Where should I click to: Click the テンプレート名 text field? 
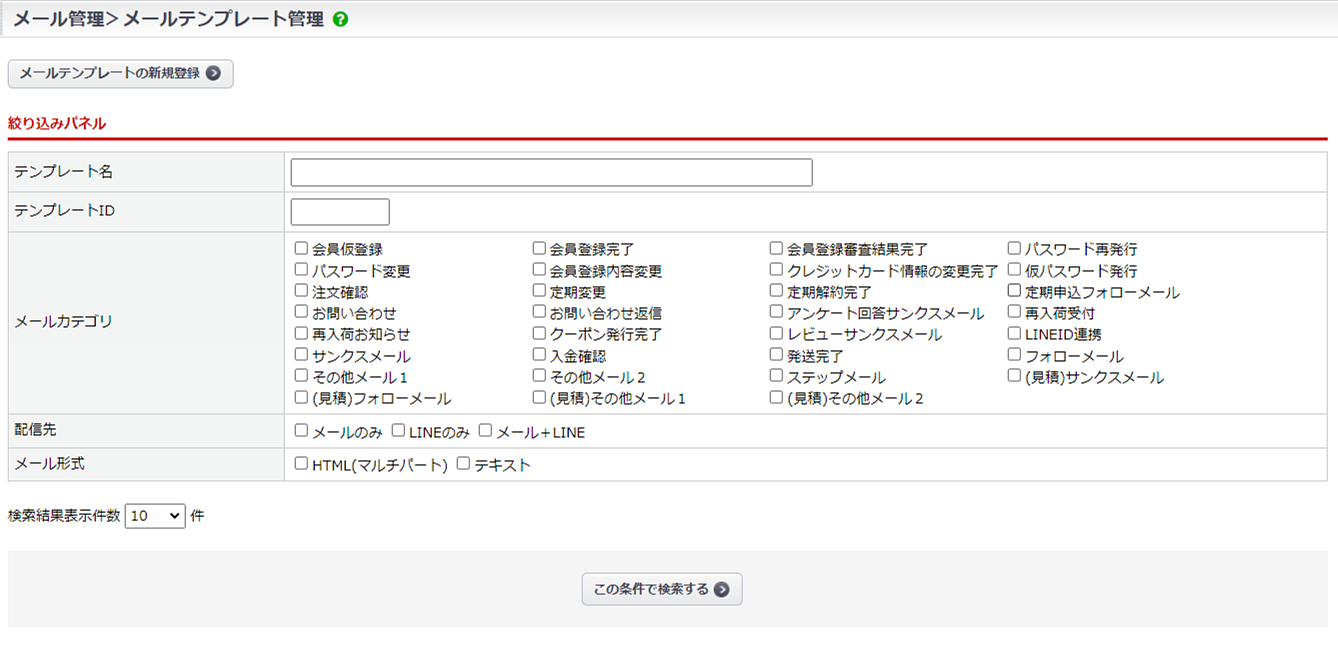pos(551,173)
